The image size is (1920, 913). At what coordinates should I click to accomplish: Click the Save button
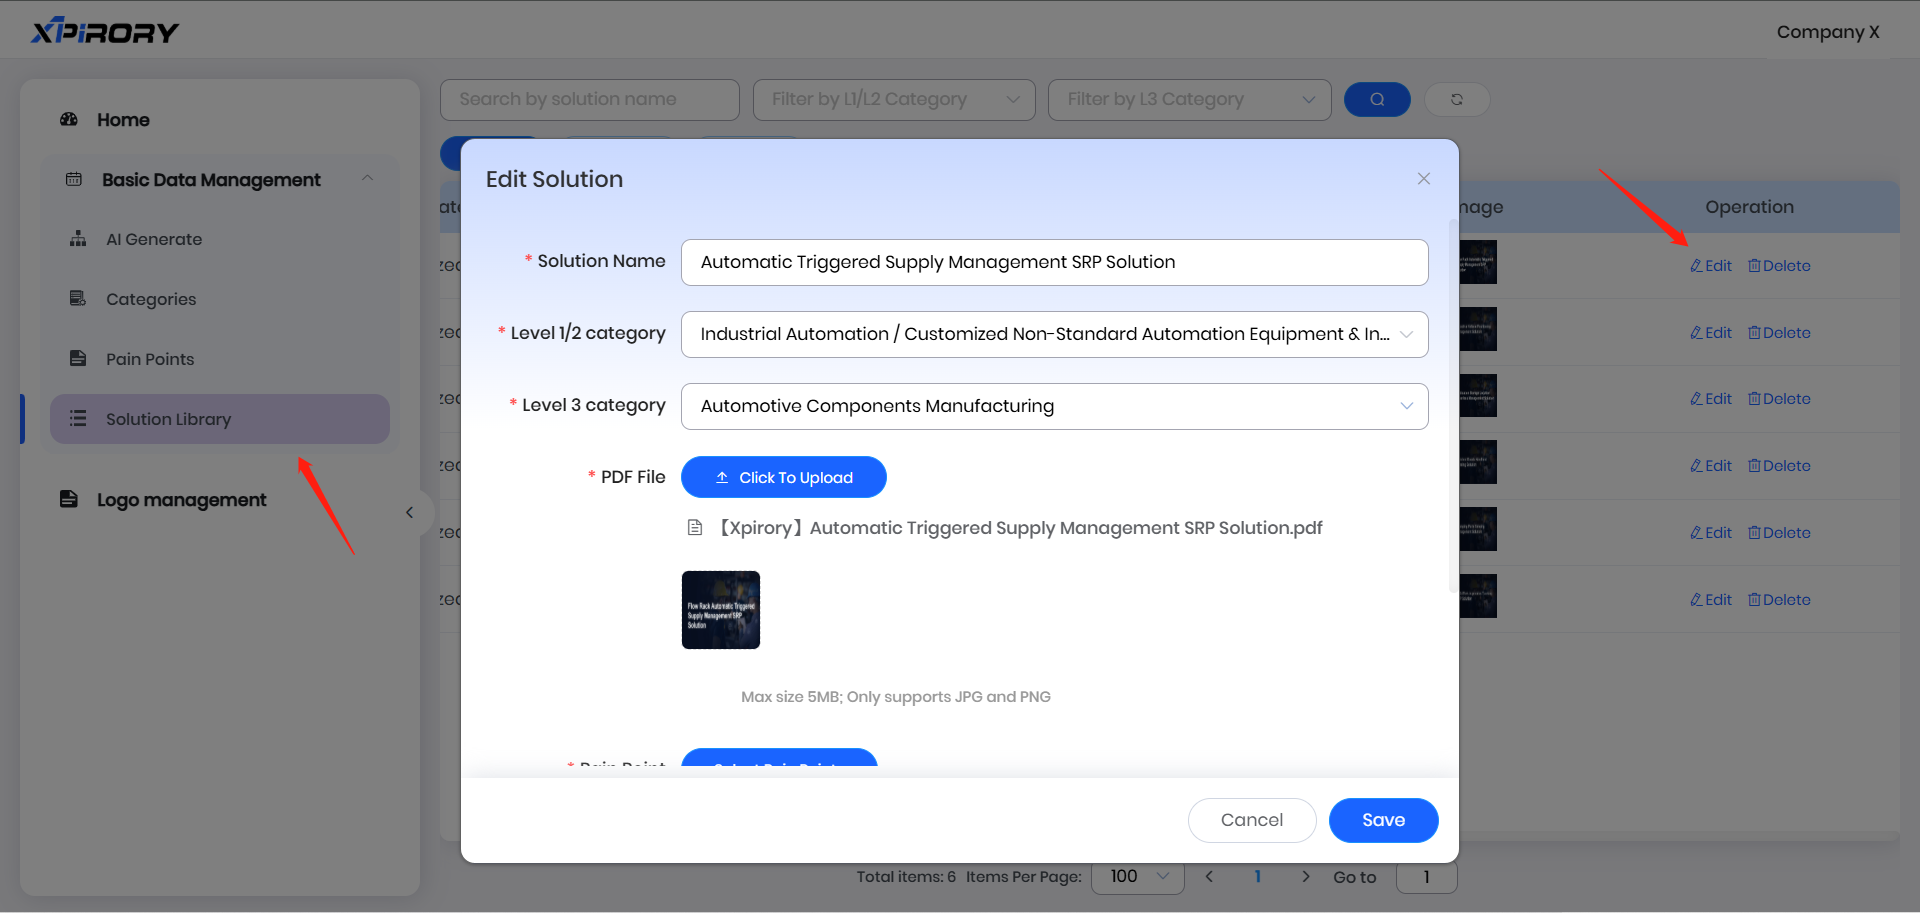coord(1383,820)
